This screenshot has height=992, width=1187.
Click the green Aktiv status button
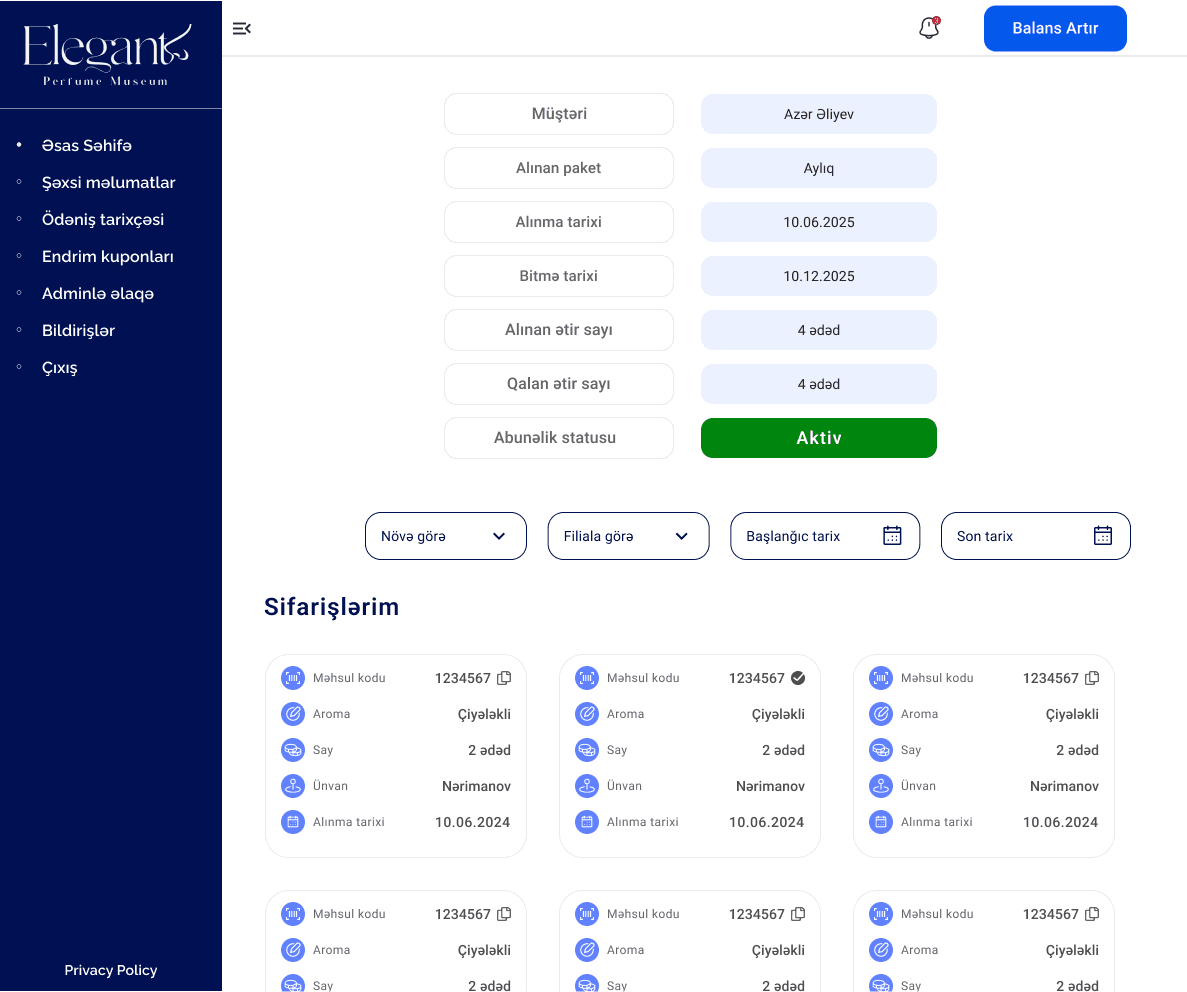coord(818,438)
